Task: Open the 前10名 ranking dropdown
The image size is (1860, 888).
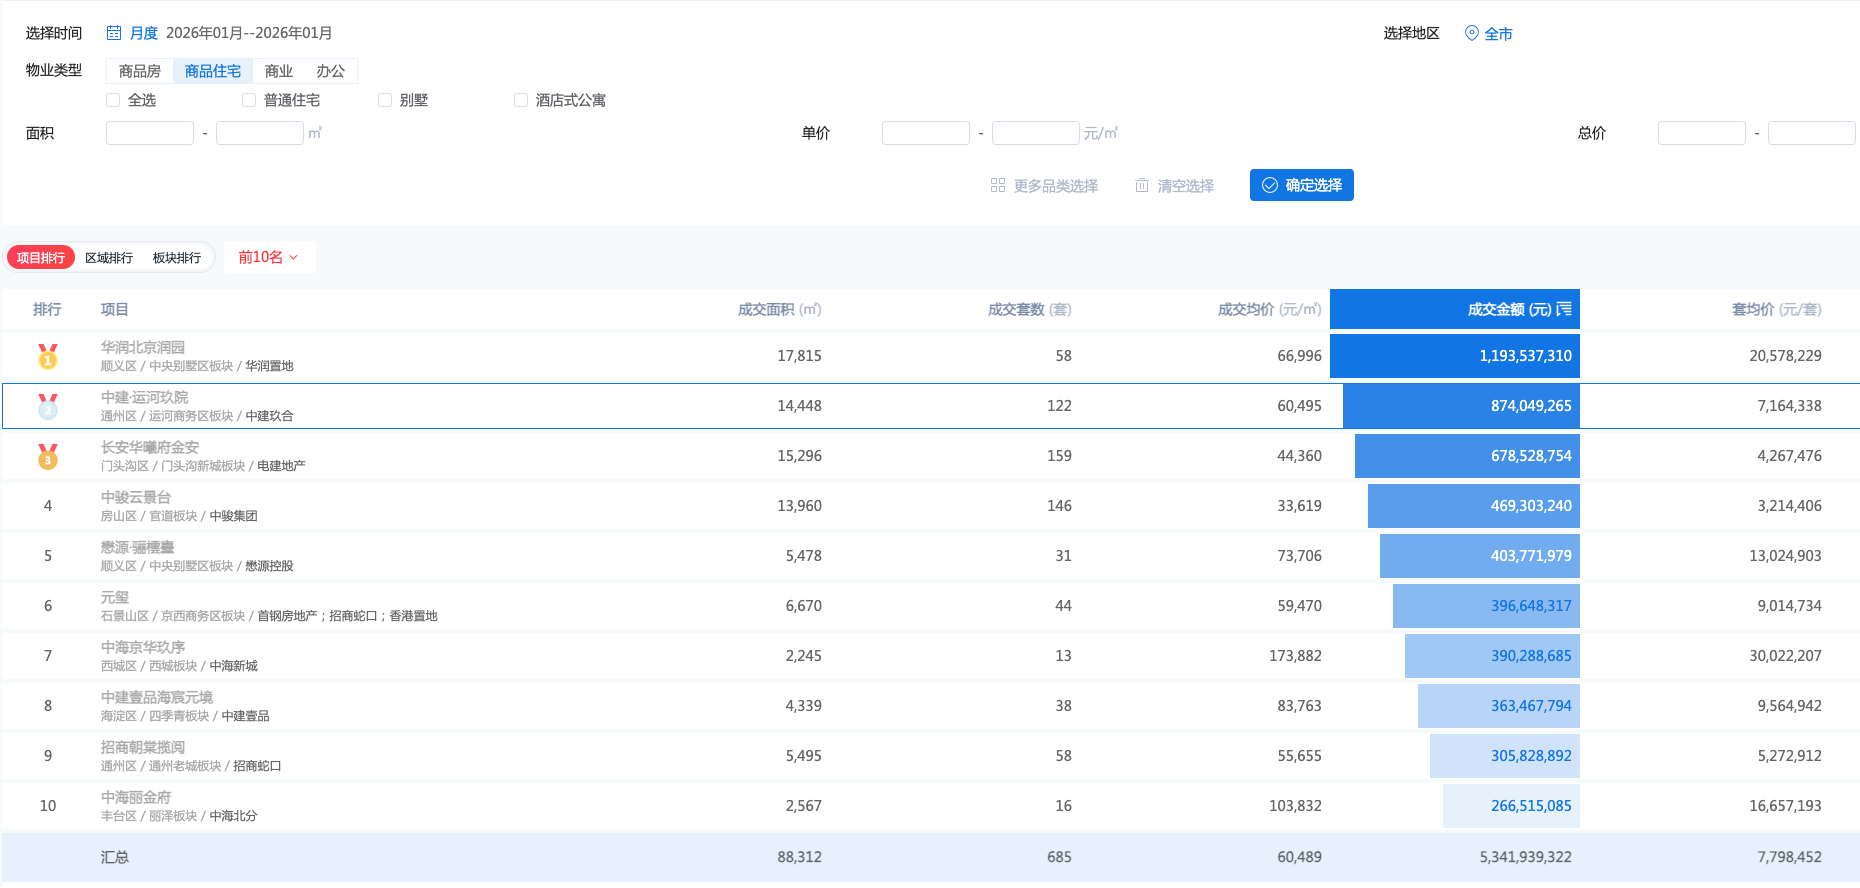Action: 268,257
